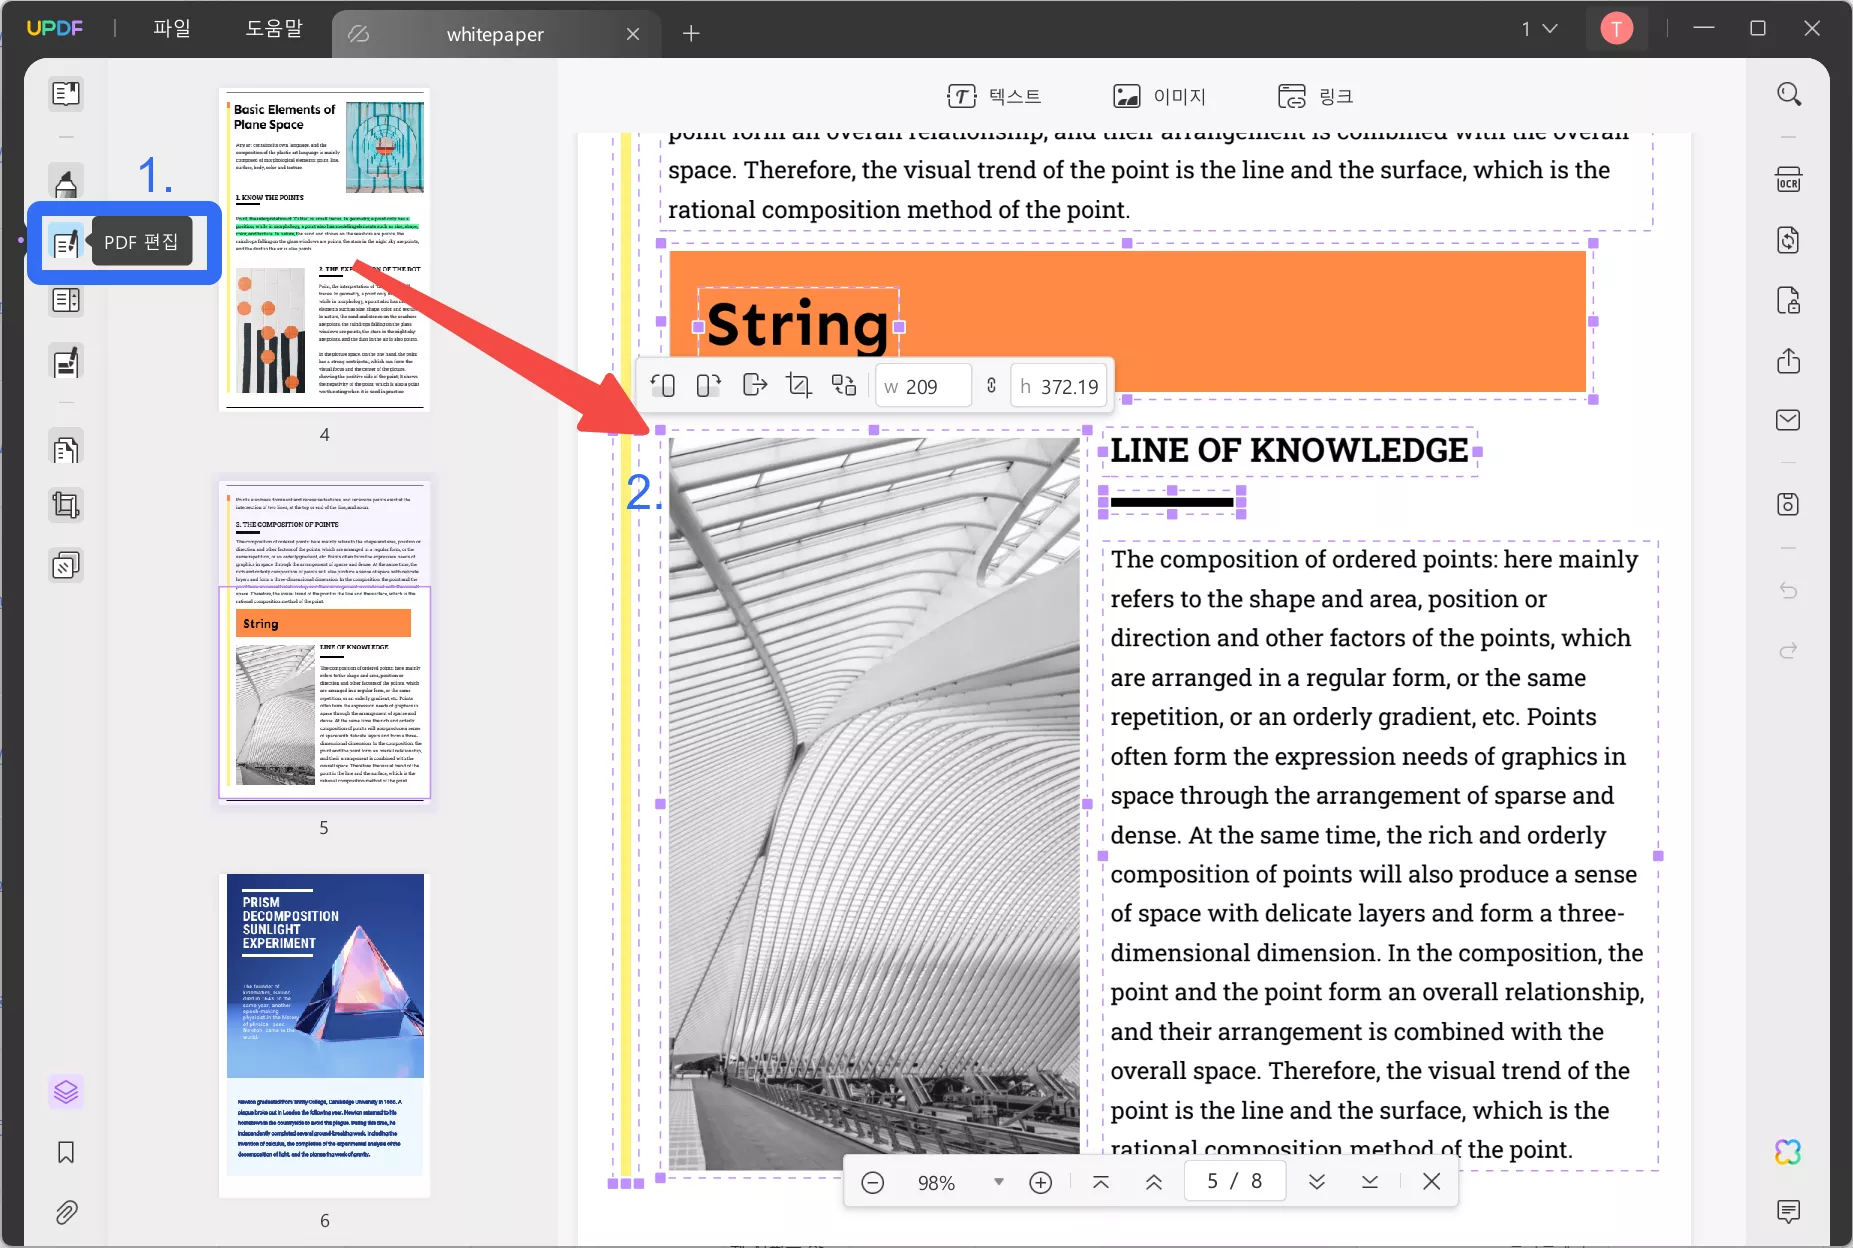Image resolution: width=1853 pixels, height=1248 pixels.
Task: Open the Bookmarks panel
Action: [x=66, y=1153]
